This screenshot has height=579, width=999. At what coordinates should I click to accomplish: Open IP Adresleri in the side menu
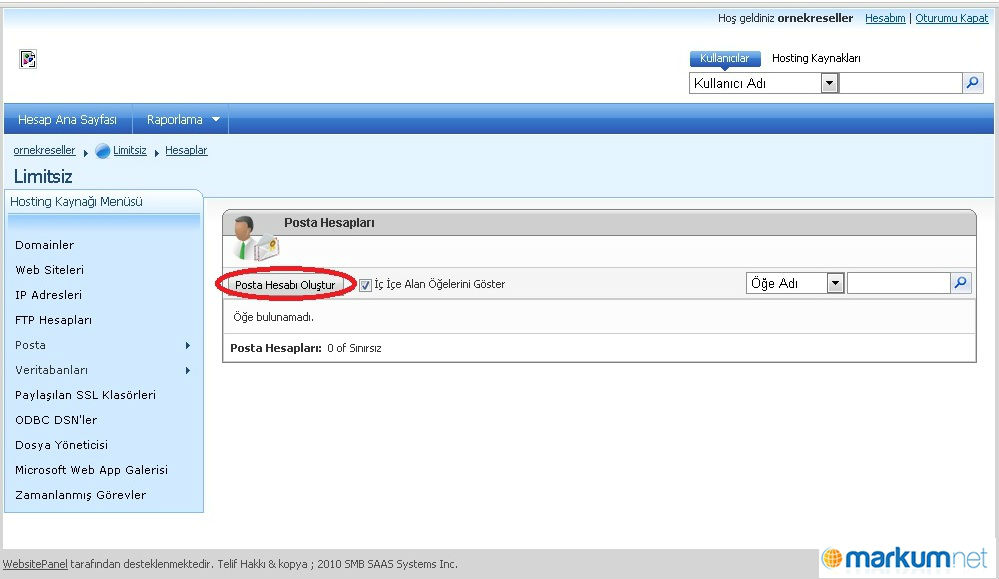coord(48,295)
